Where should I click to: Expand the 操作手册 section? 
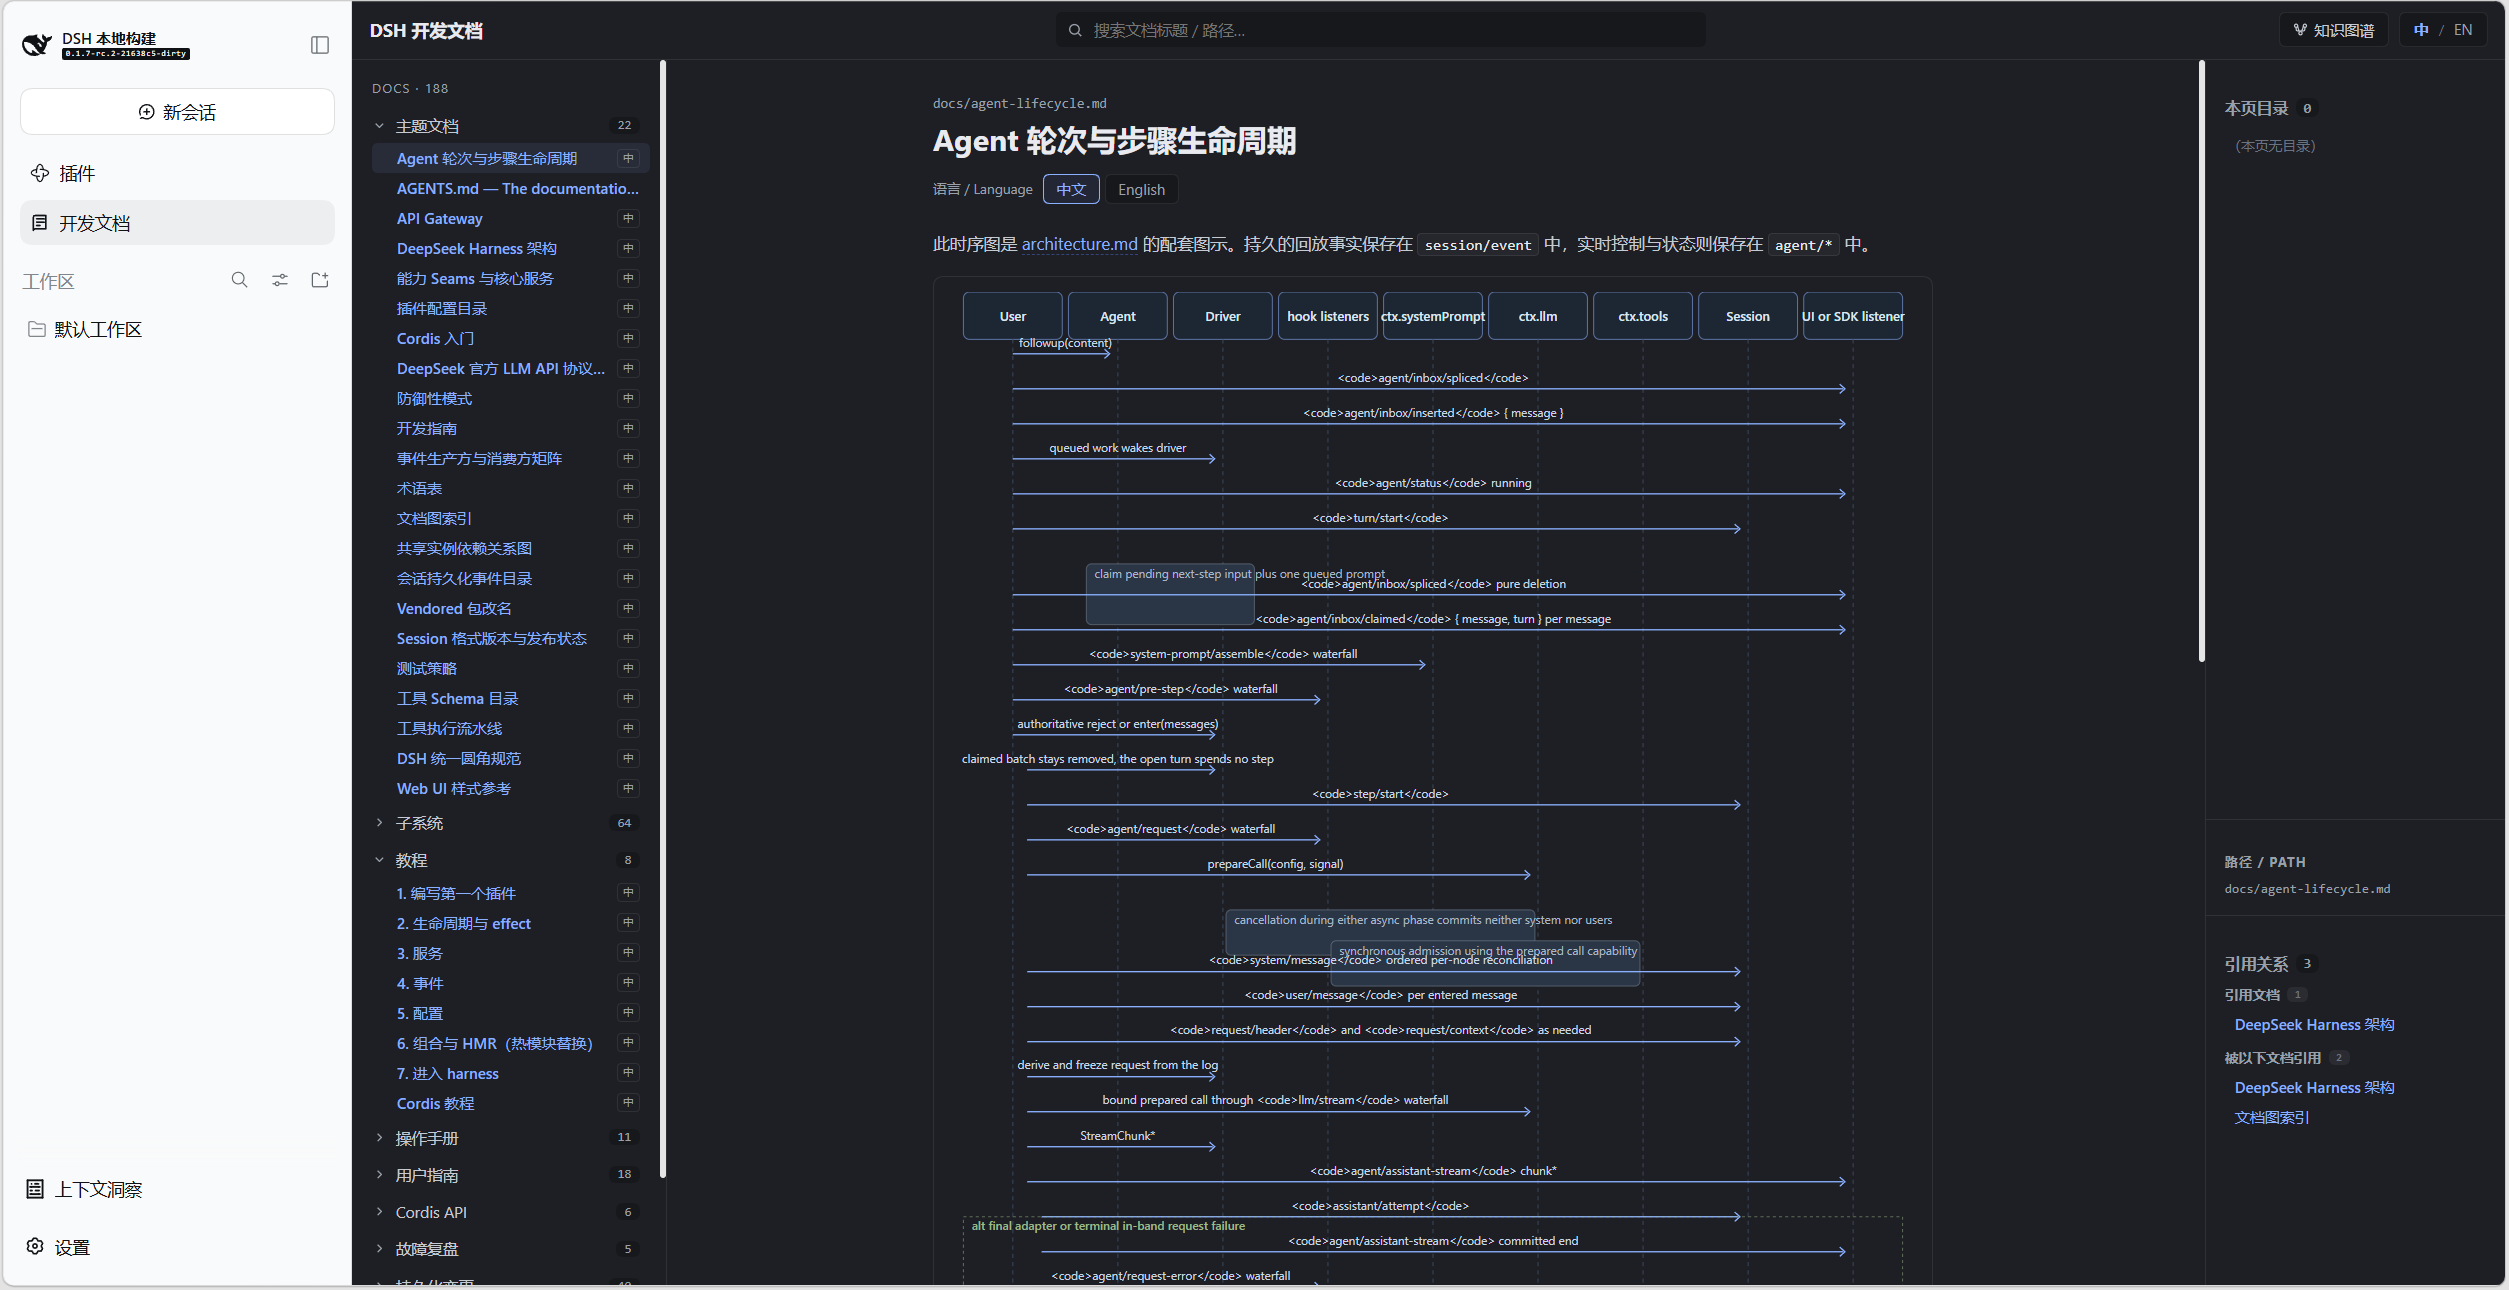point(511,1138)
